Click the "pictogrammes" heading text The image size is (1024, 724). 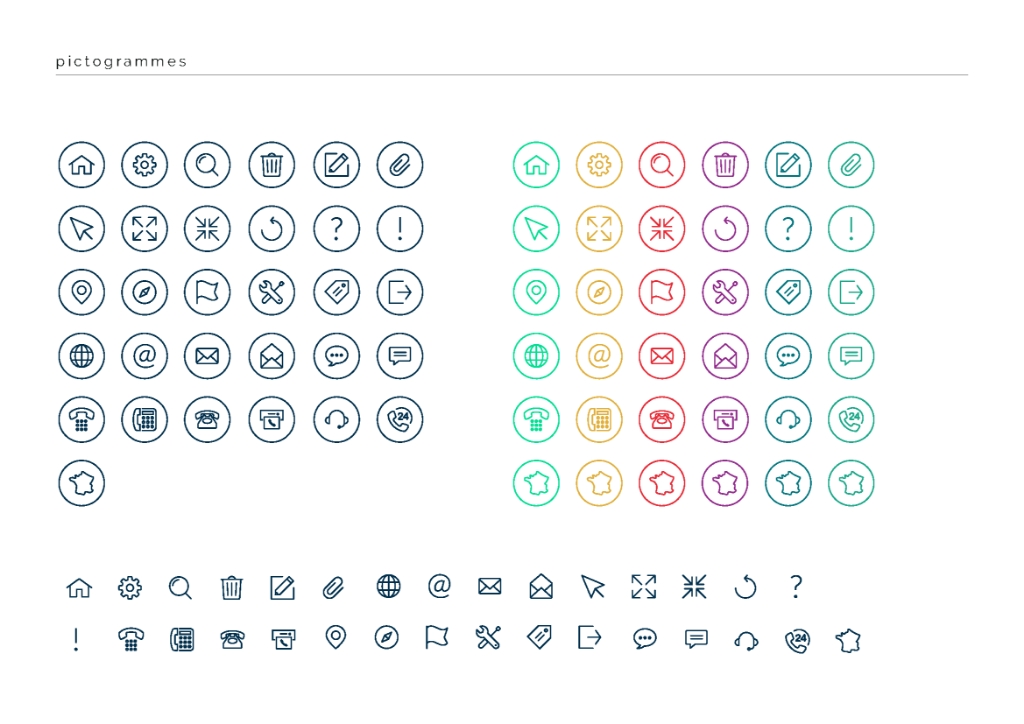(x=121, y=62)
